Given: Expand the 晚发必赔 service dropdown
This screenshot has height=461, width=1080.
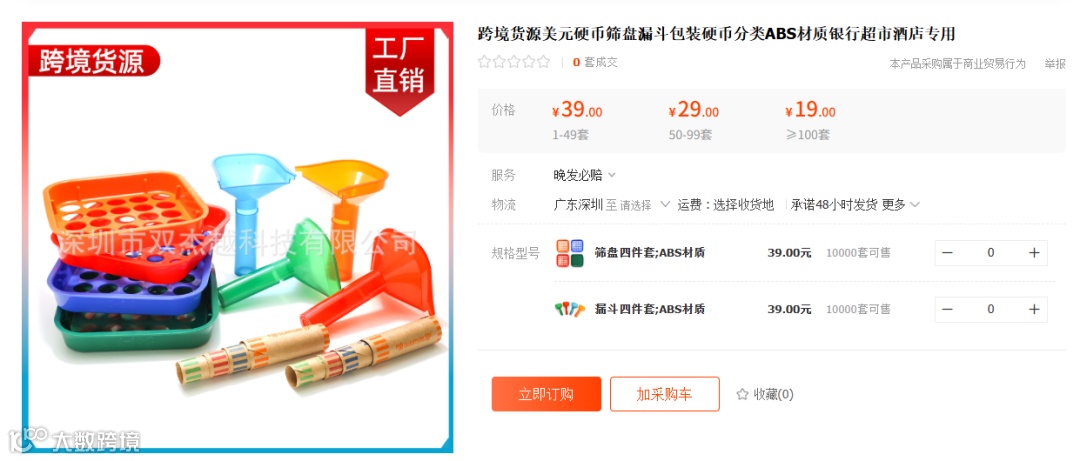Looking at the screenshot, I should [584, 175].
